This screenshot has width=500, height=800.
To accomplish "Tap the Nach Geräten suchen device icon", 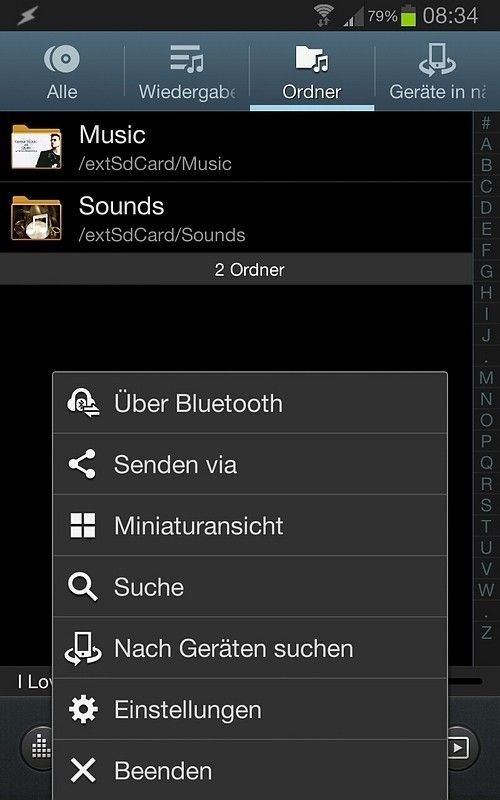I will tap(83, 648).
